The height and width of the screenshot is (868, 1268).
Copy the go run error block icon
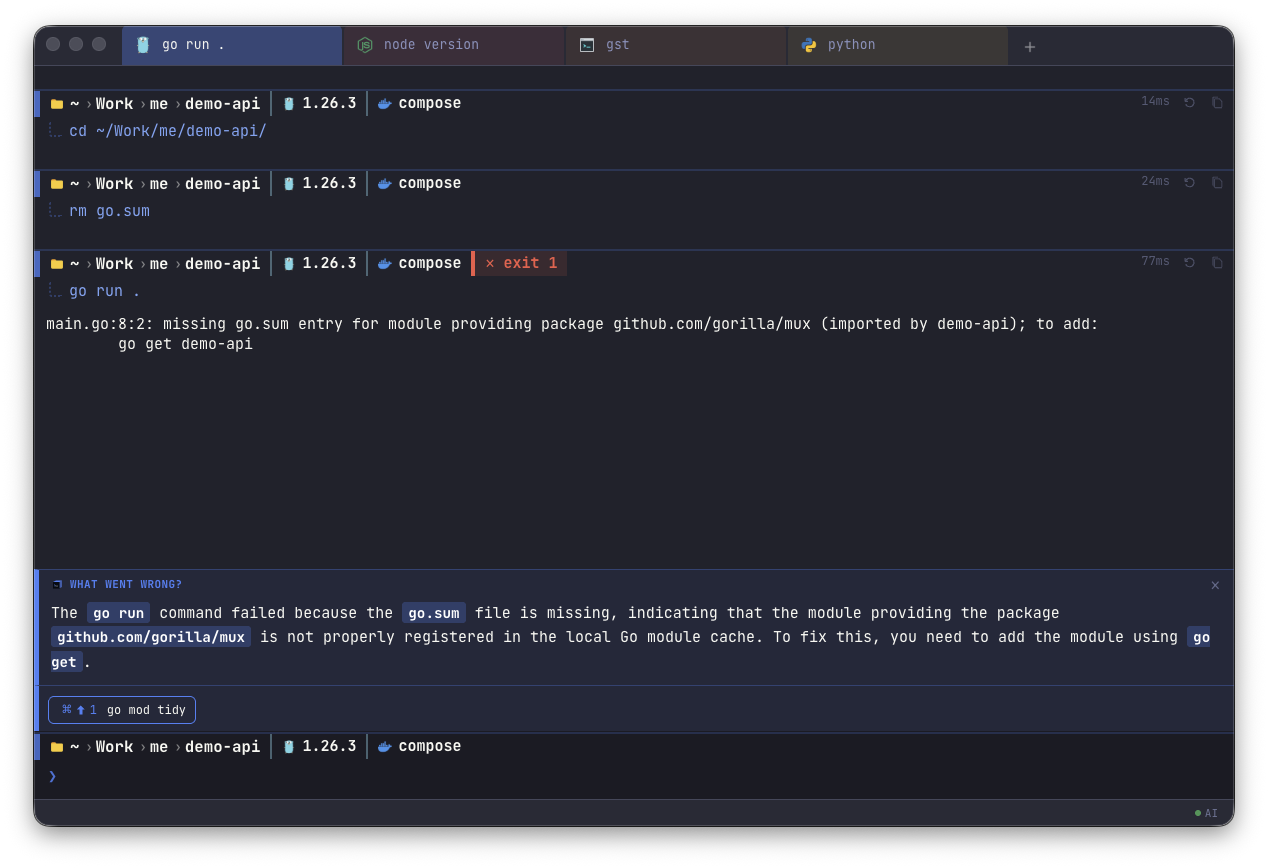click(1217, 262)
